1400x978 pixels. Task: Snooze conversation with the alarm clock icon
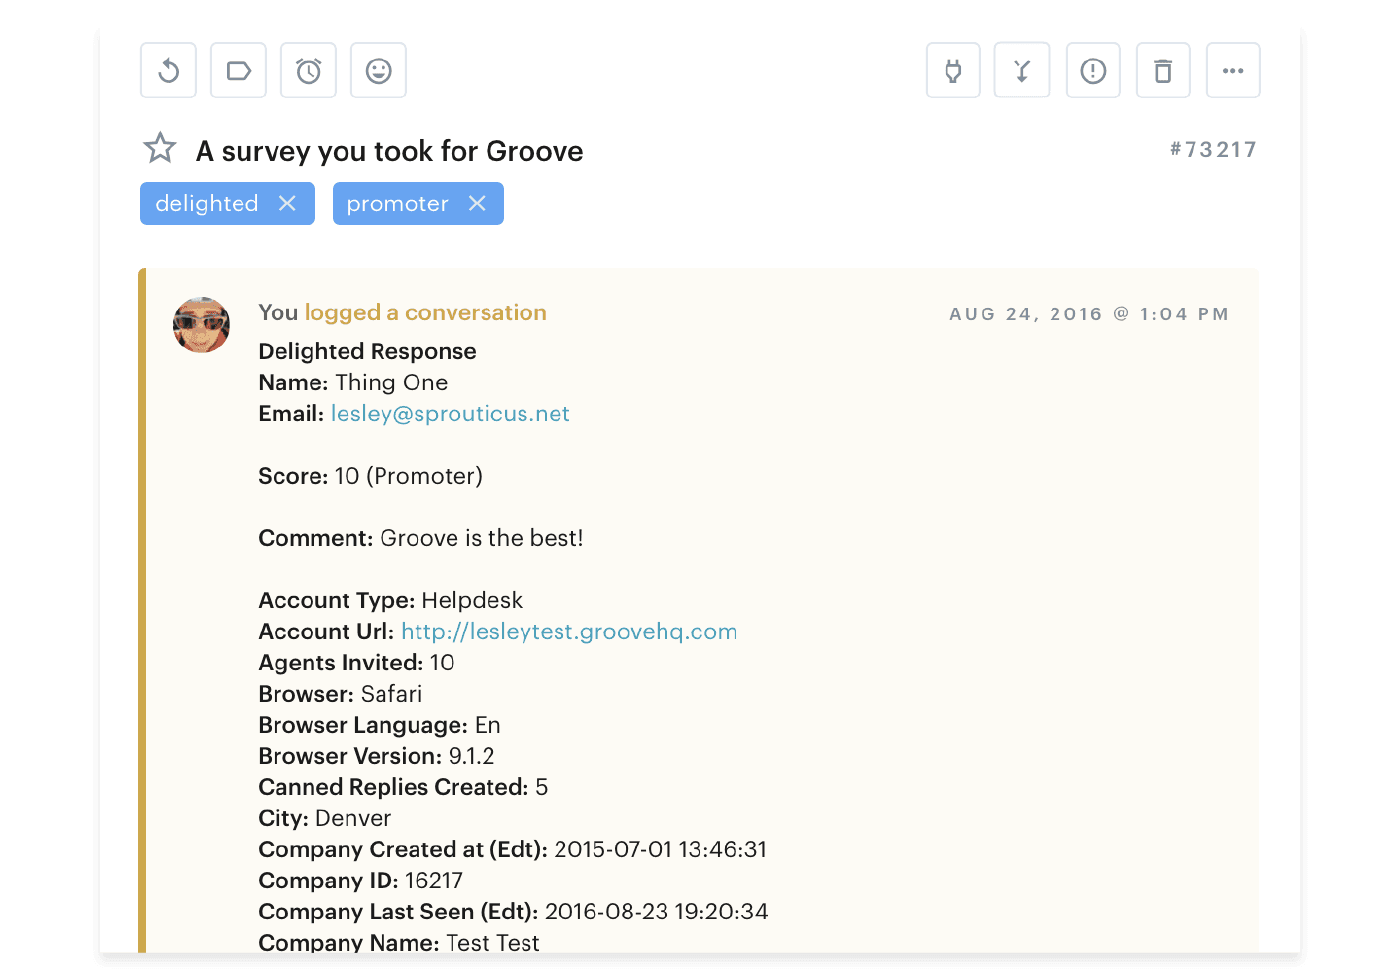coord(308,71)
